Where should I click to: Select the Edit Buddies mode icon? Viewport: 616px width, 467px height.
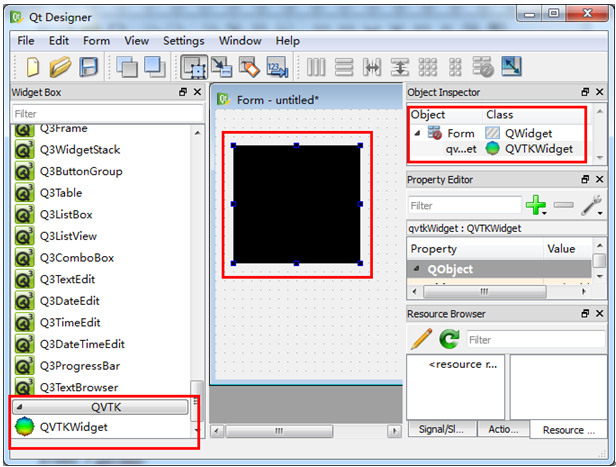(x=249, y=67)
